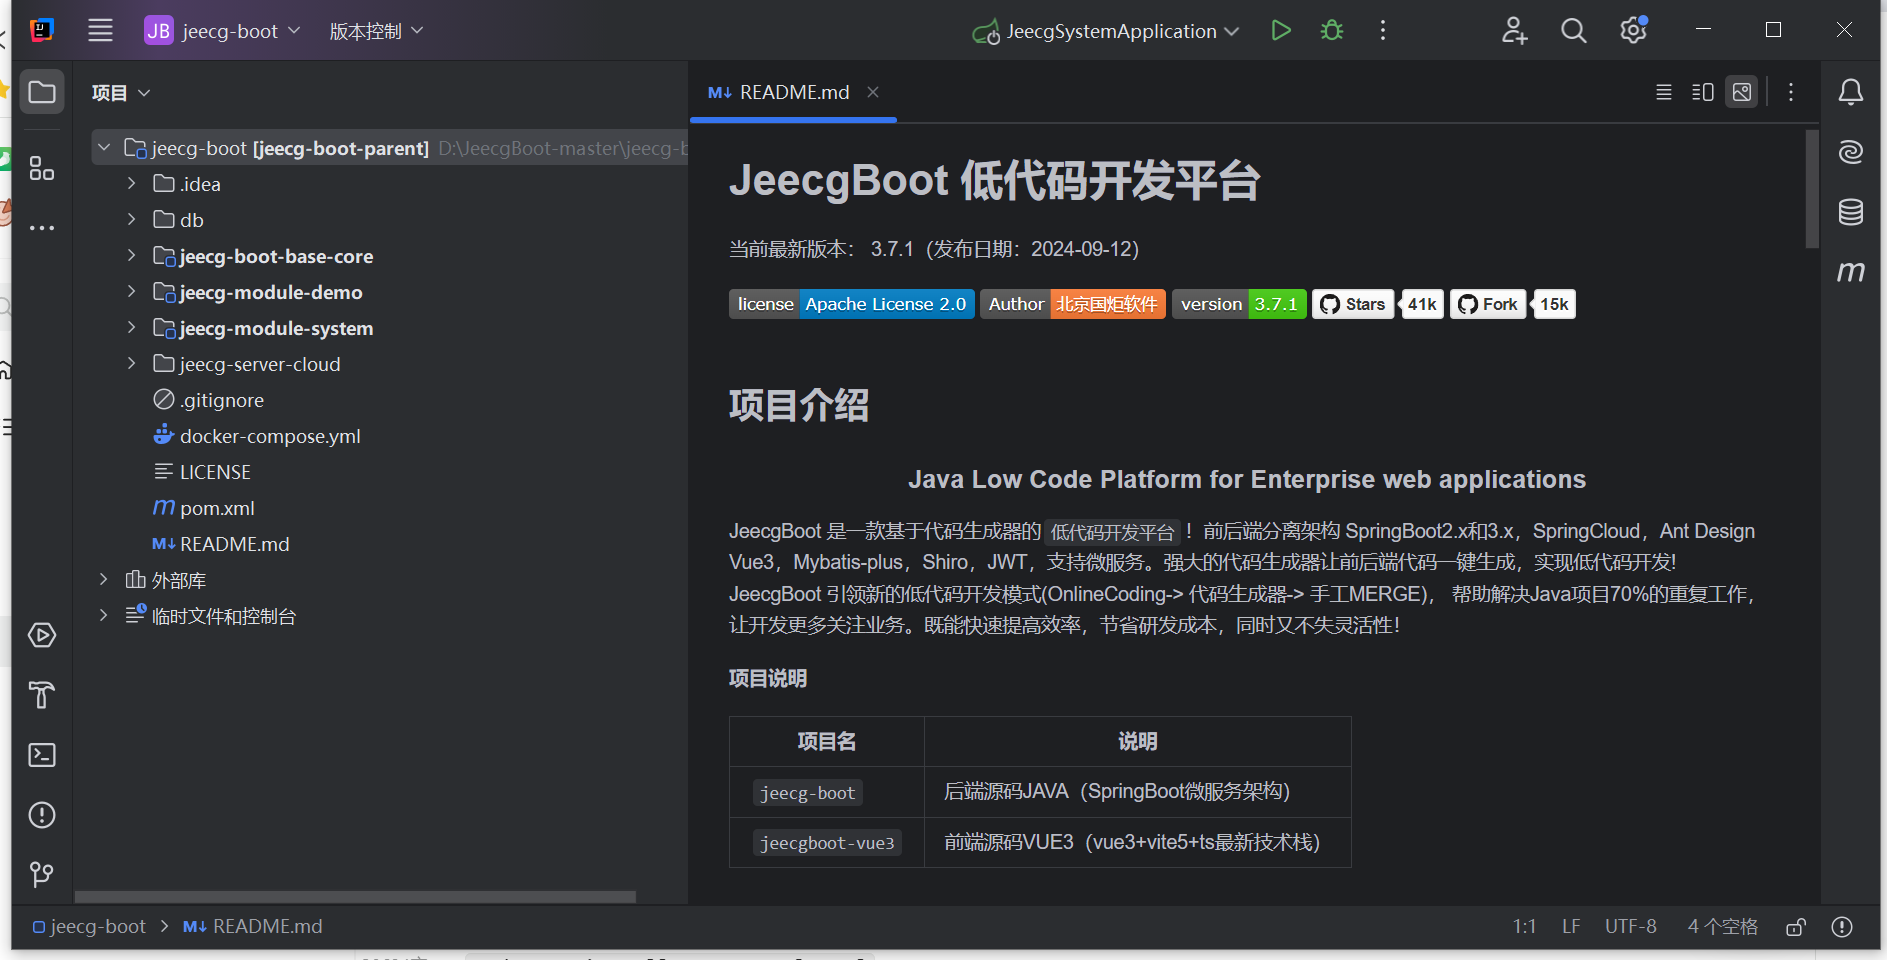1887x960 pixels.
Task: Close the README.md tab
Action: pyautogui.click(x=873, y=92)
